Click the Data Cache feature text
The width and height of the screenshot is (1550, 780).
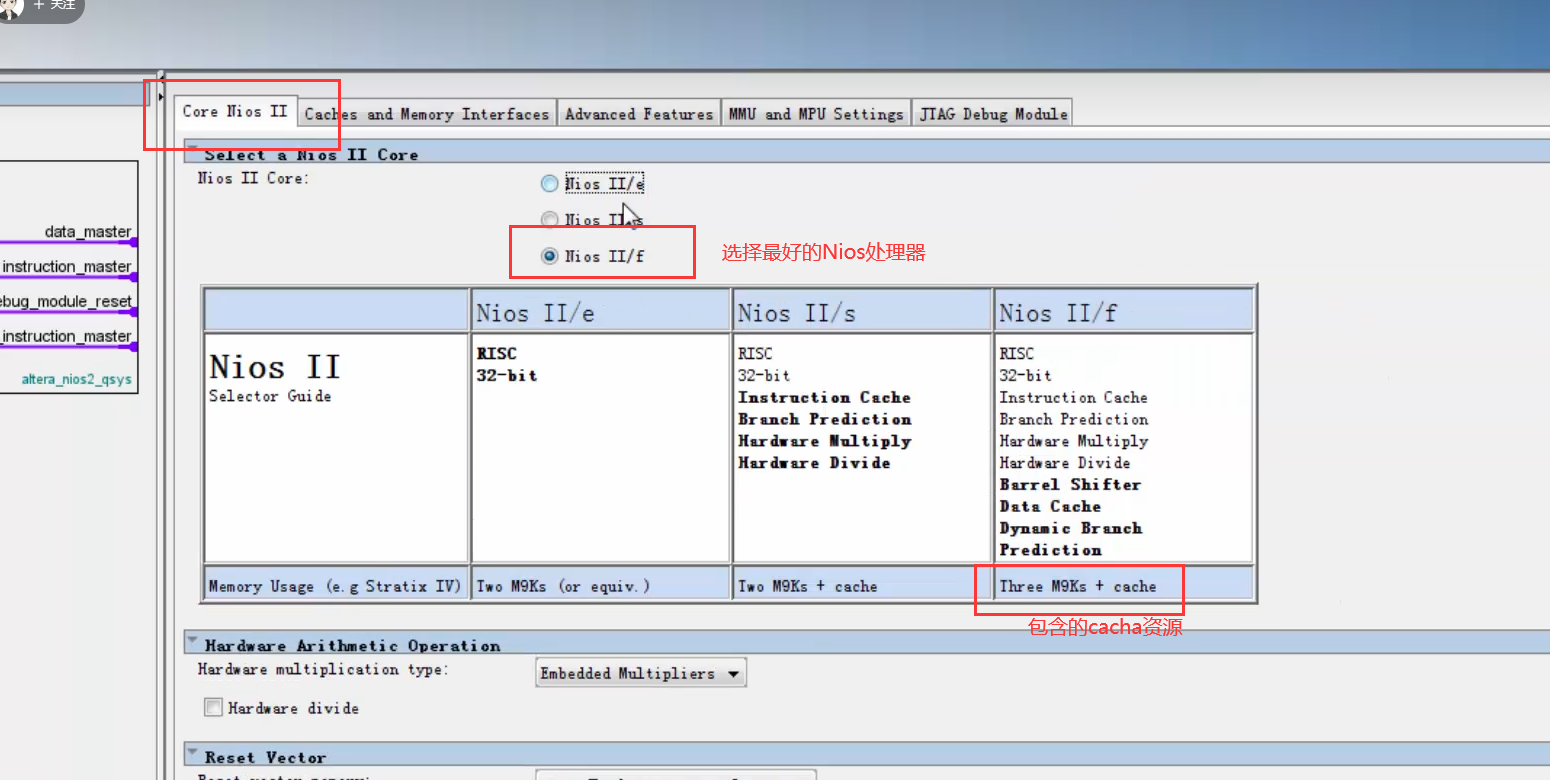coord(1050,506)
